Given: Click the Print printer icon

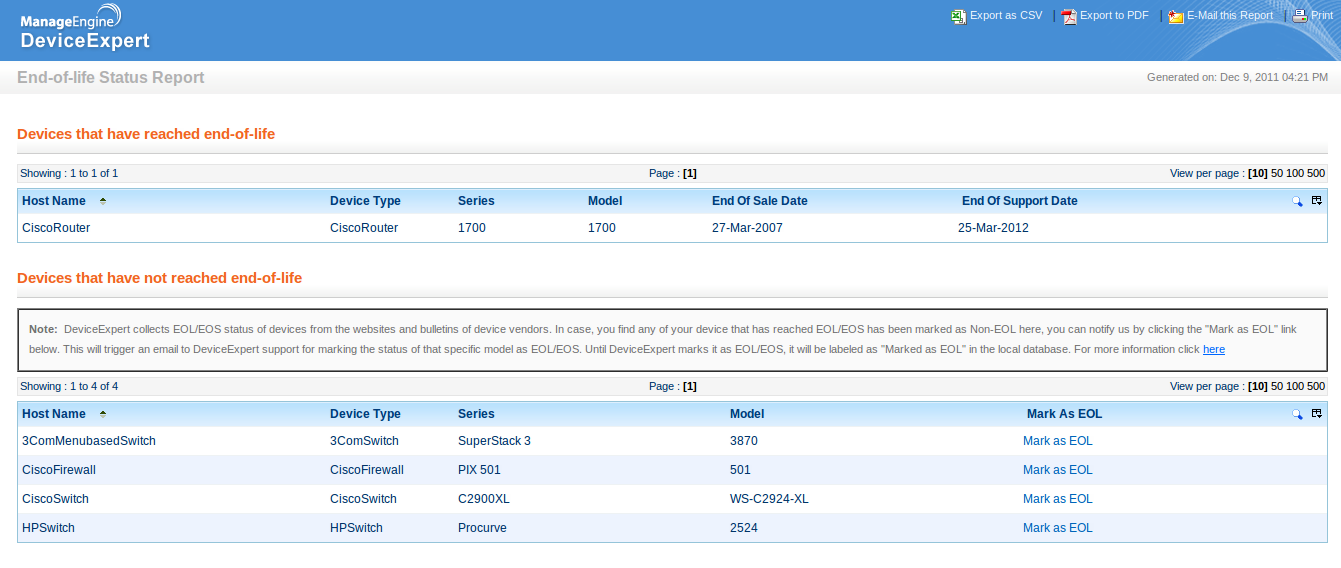Looking at the screenshot, I should click(x=1299, y=16).
